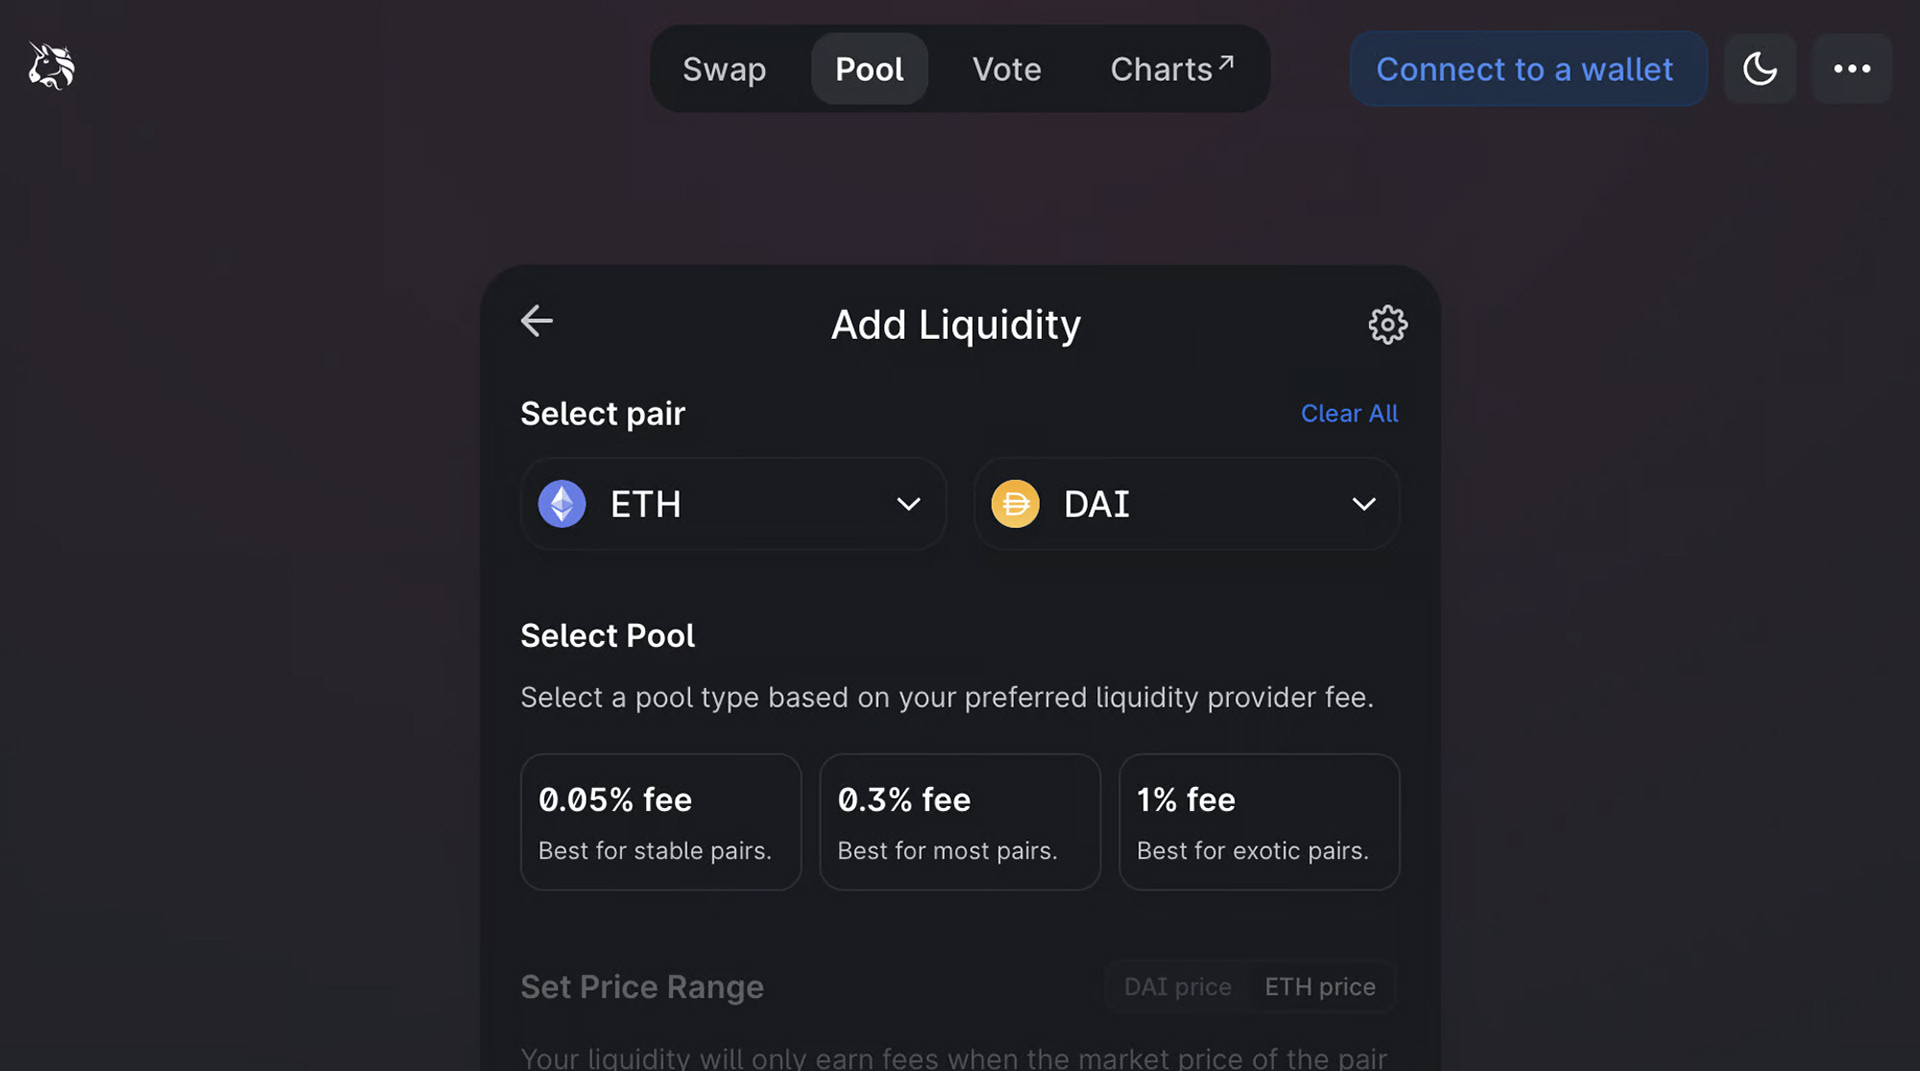The width and height of the screenshot is (1920, 1071).
Task: Click the DAI token logo icon
Action: coord(1015,504)
